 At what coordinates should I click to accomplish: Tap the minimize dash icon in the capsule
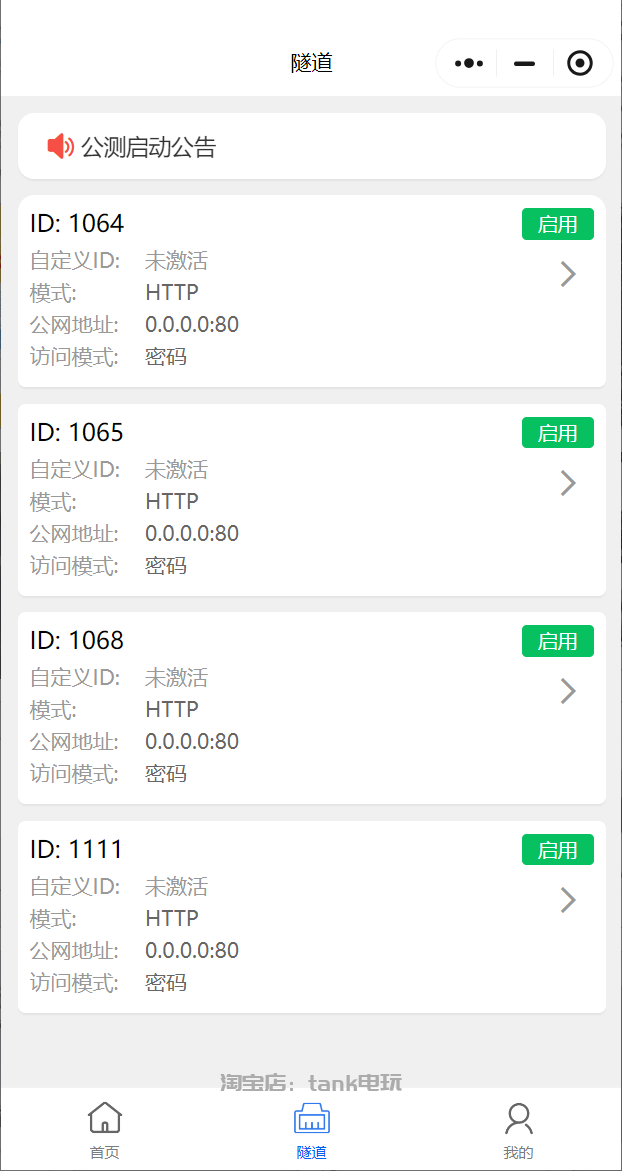523,62
